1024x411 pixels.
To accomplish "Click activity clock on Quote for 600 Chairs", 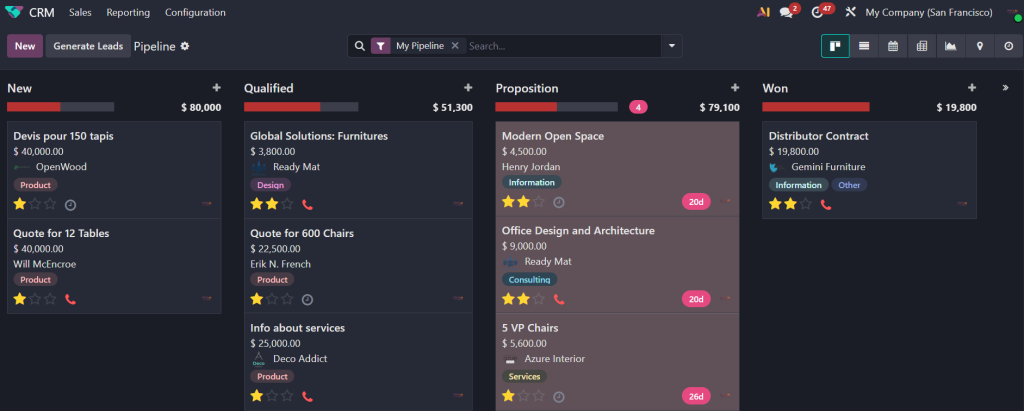I will point(308,299).
